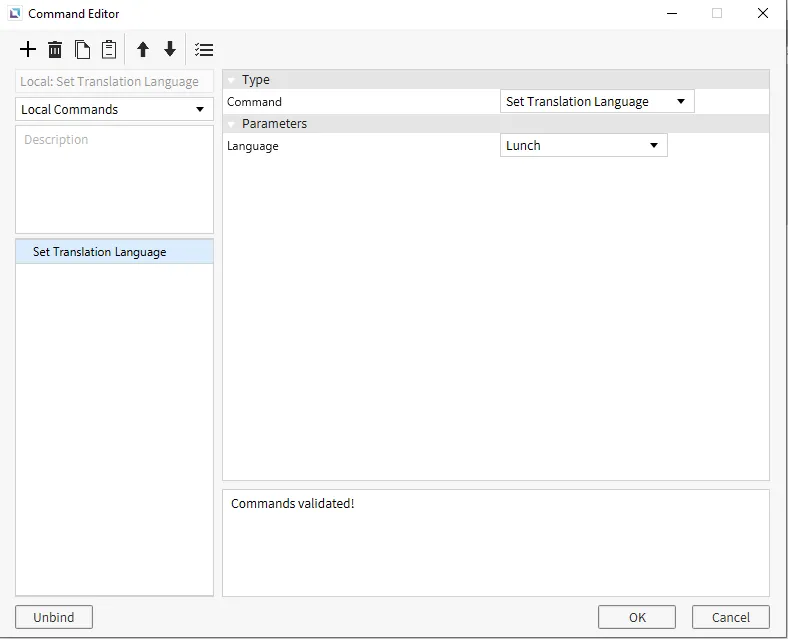Delete the selected command with the trash icon
Viewport: 788px width, 639px height.
click(x=55, y=50)
